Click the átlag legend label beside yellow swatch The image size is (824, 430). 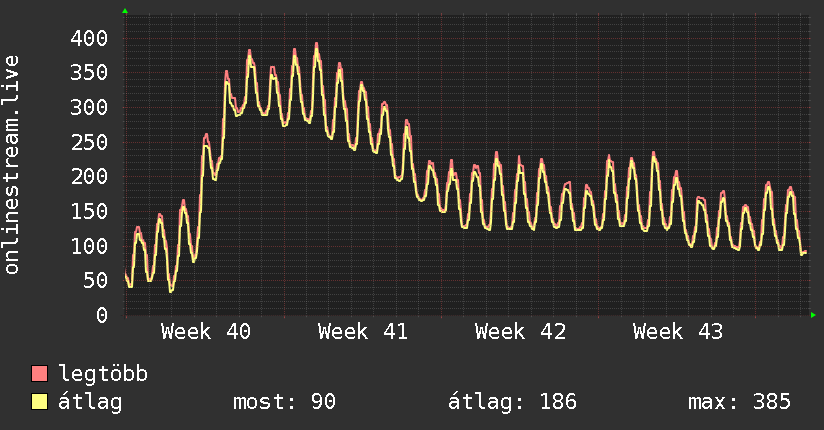90,402
